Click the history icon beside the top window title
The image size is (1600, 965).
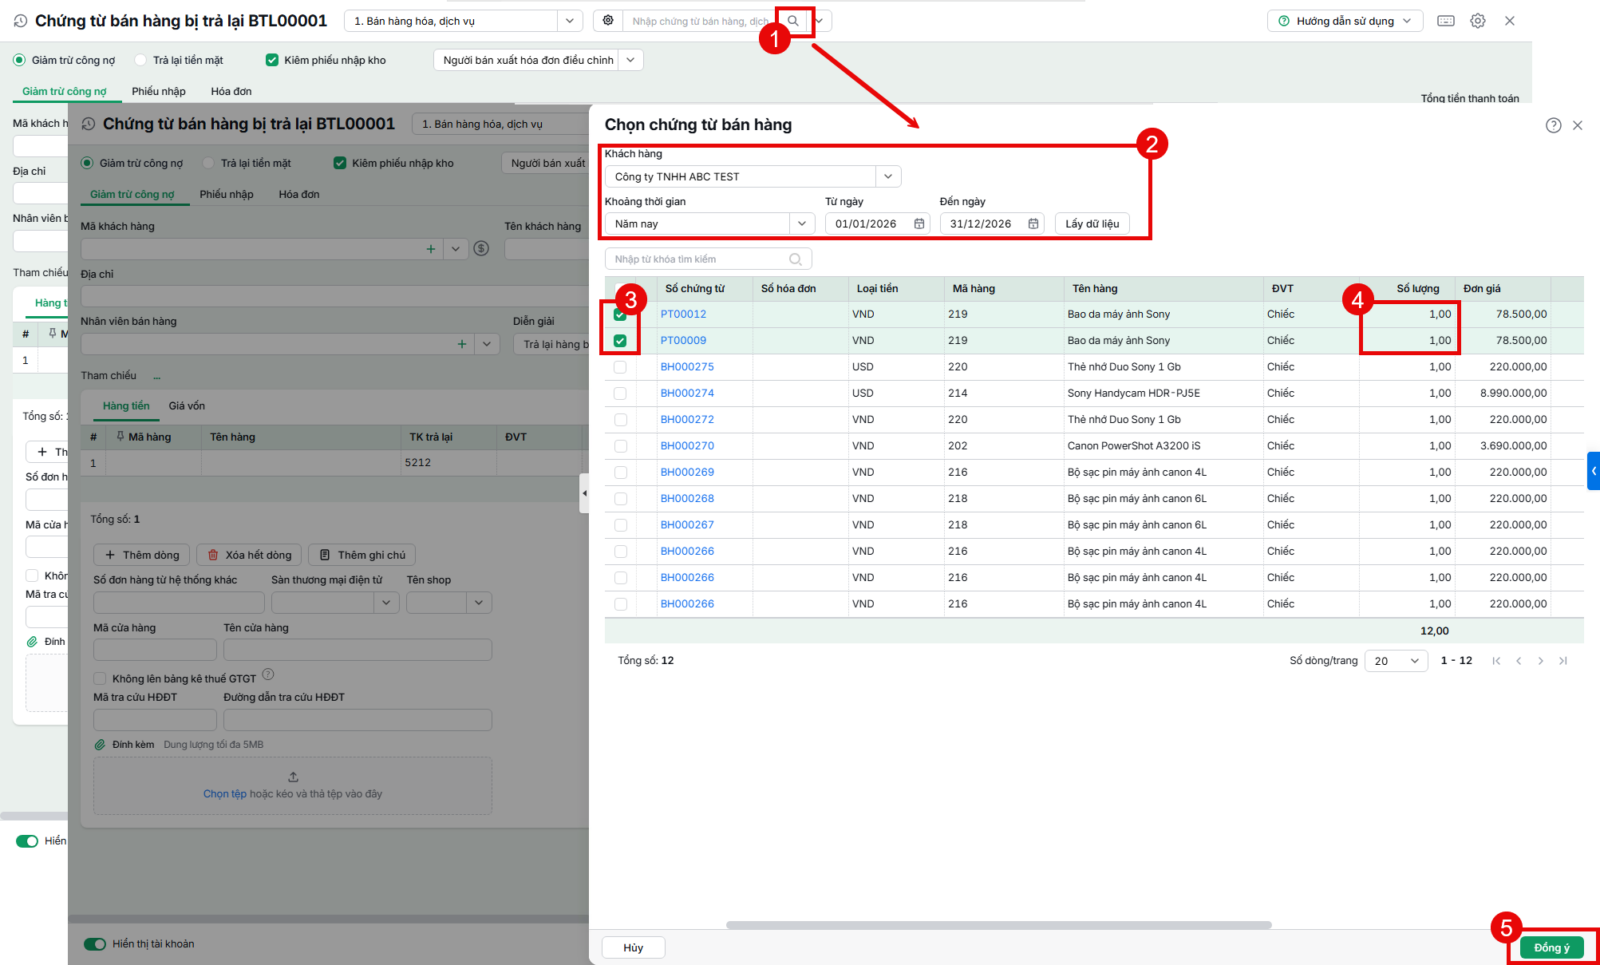pos(20,21)
